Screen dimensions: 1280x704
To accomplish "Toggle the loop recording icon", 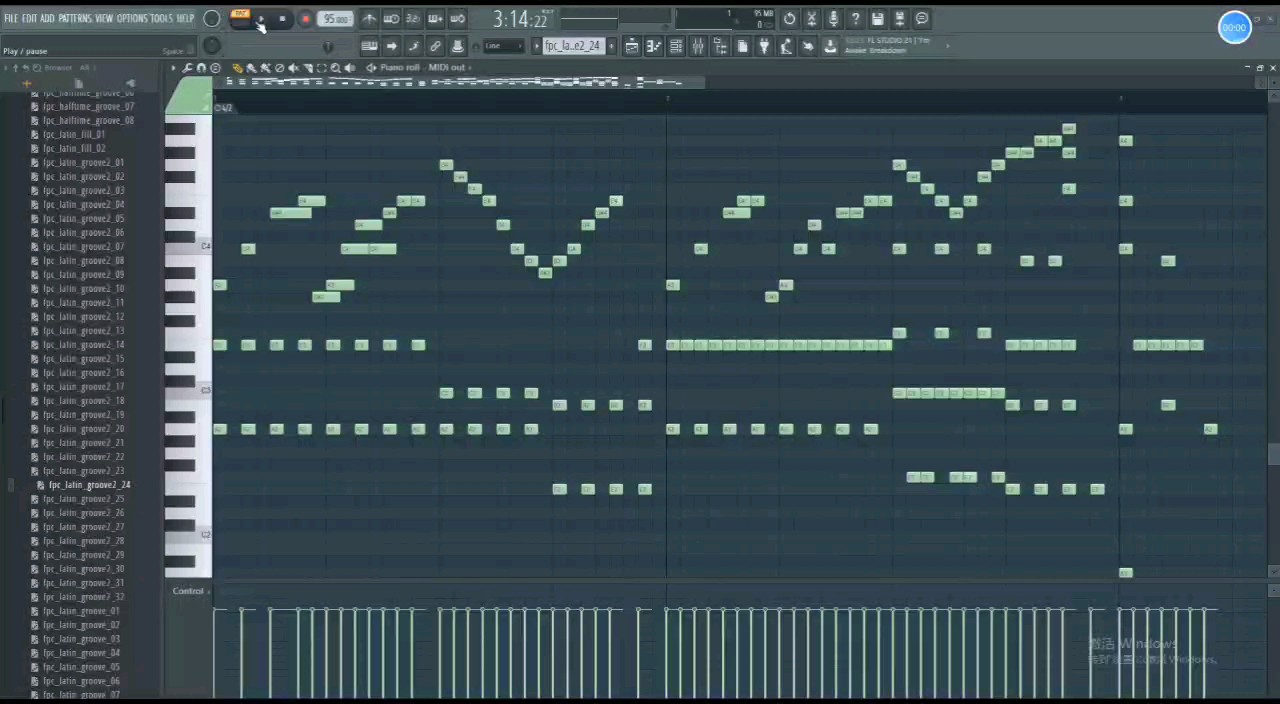I will [457, 19].
